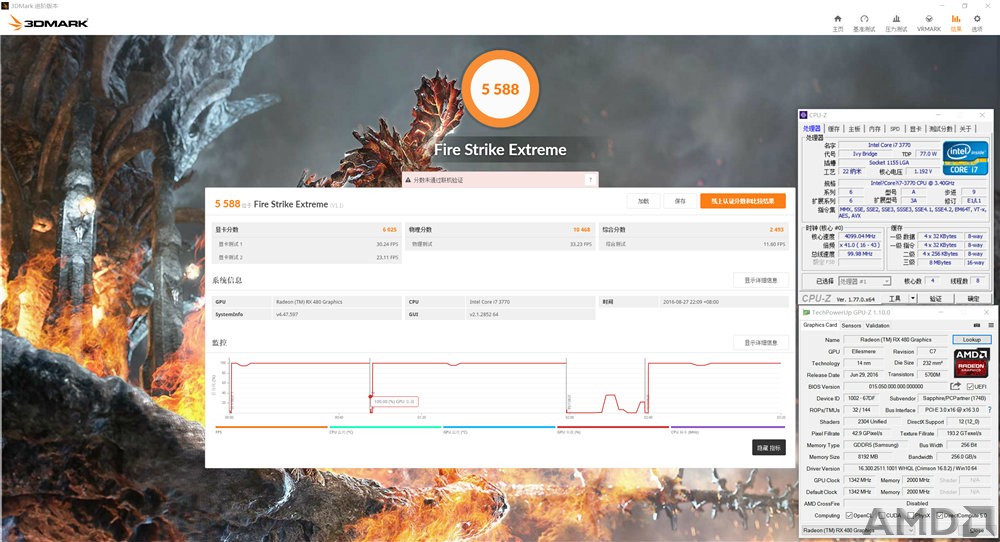
Task: Click the dark hide indicators button
Action: tap(768, 448)
